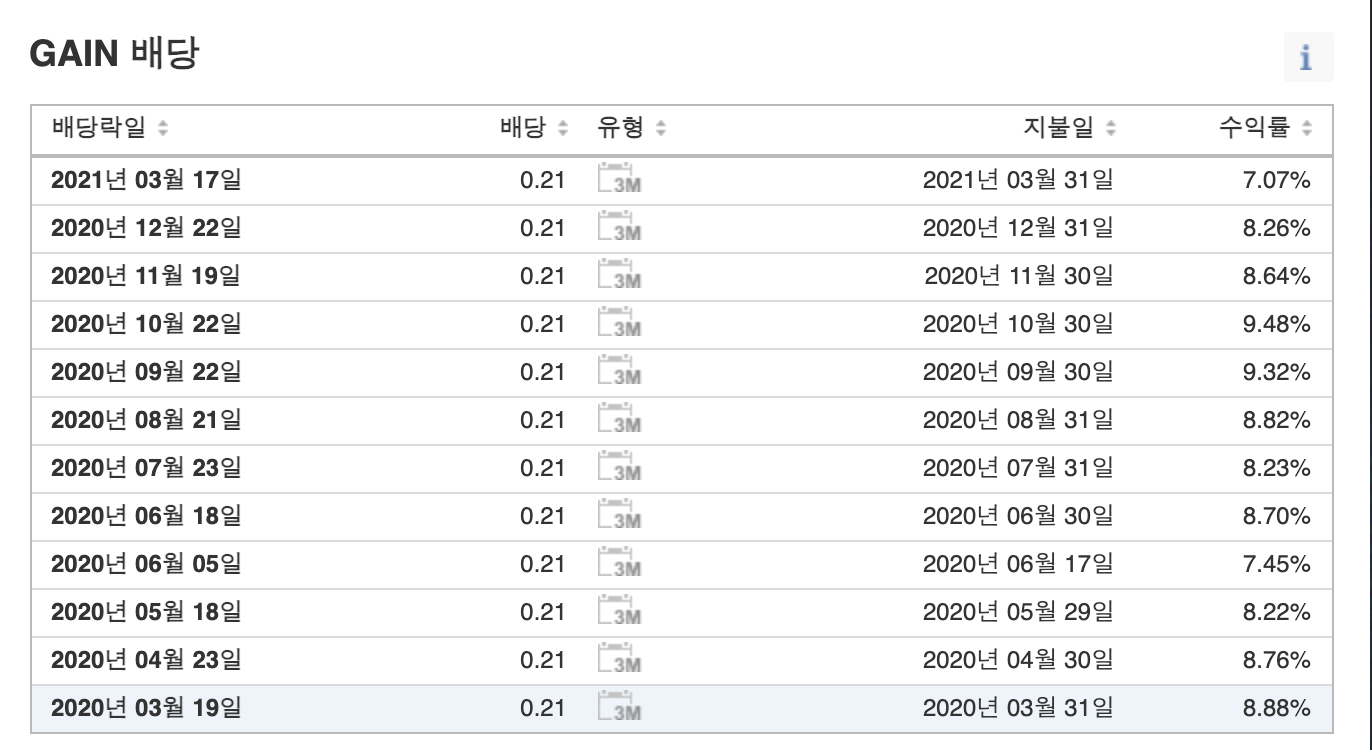Click payment date 2020년 08월 31일
The width and height of the screenshot is (1372, 750).
point(1018,420)
